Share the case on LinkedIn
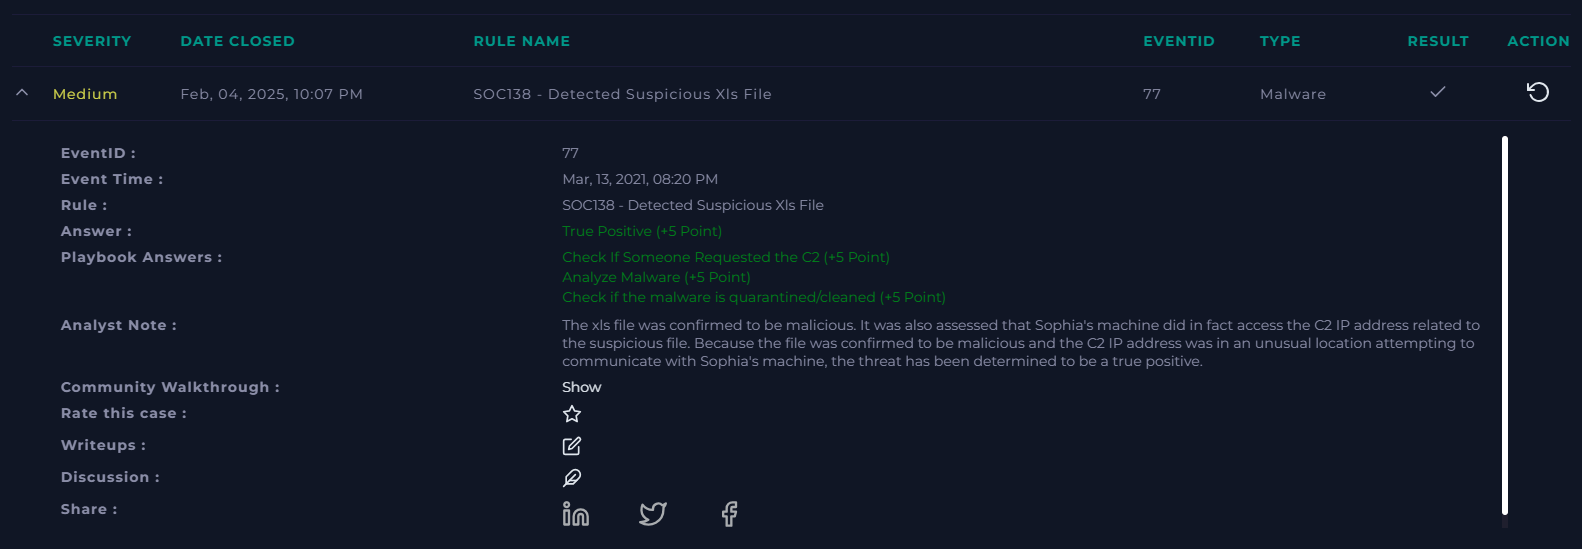Image resolution: width=1582 pixels, height=549 pixels. (575, 514)
